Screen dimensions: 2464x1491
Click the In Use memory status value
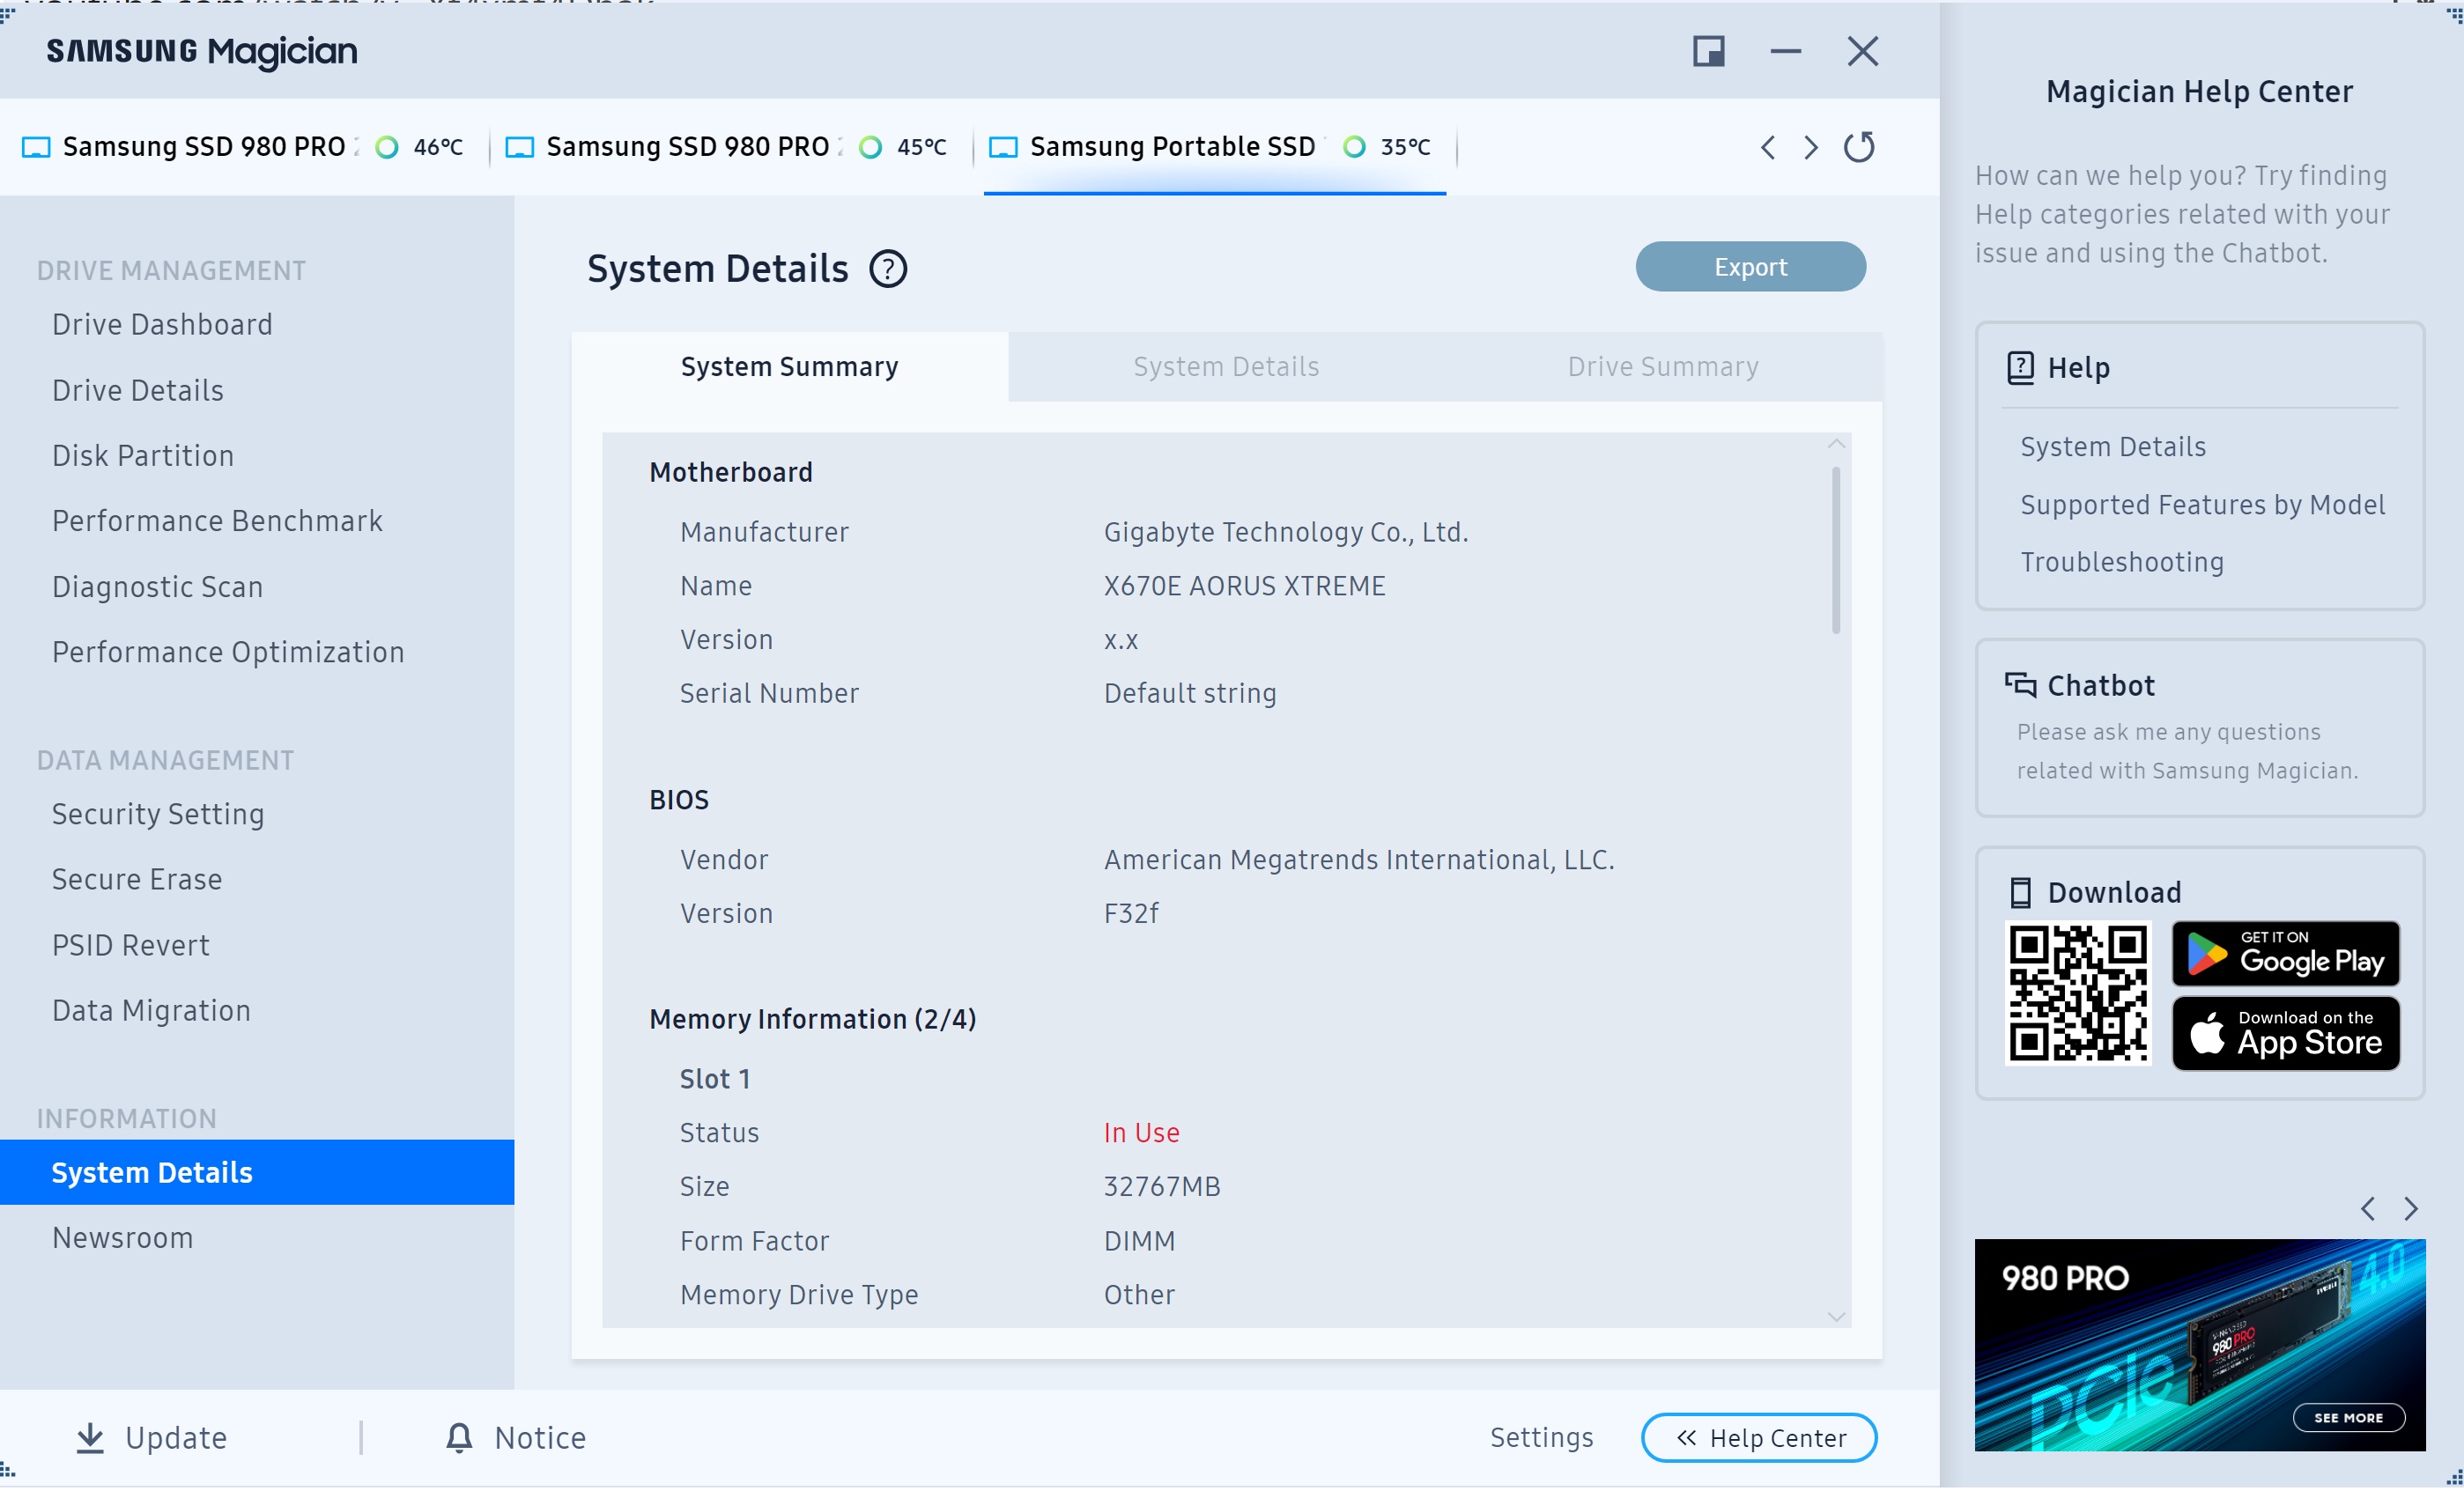(1141, 1133)
